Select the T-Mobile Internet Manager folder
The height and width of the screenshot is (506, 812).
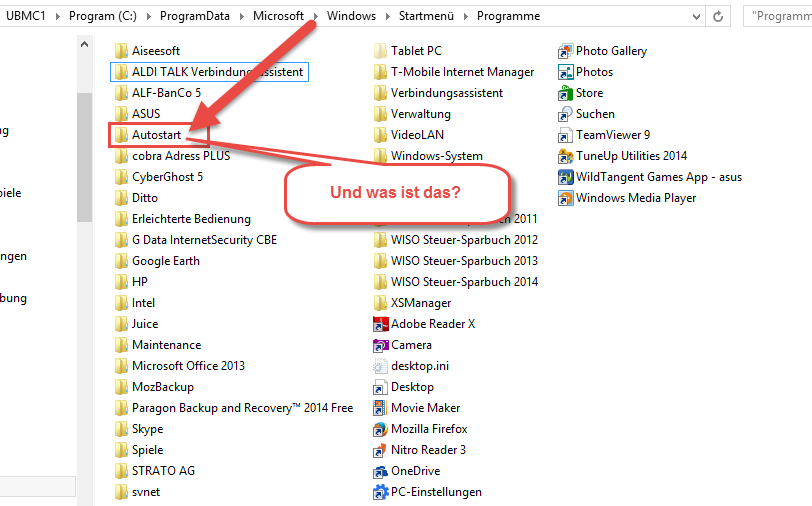[x=454, y=72]
